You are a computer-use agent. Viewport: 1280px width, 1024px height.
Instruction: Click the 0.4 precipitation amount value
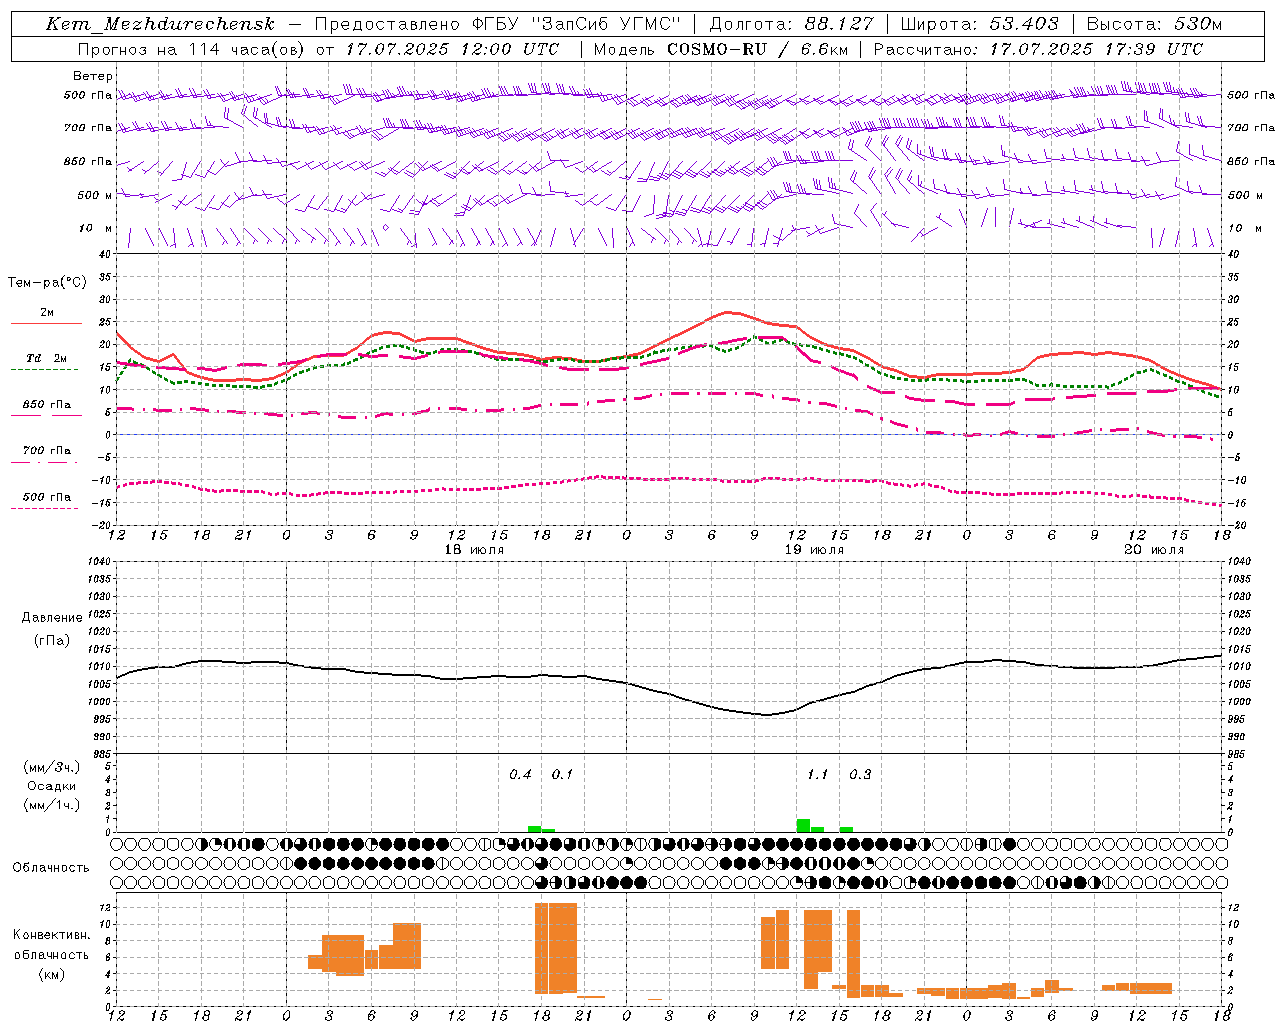(x=520, y=775)
